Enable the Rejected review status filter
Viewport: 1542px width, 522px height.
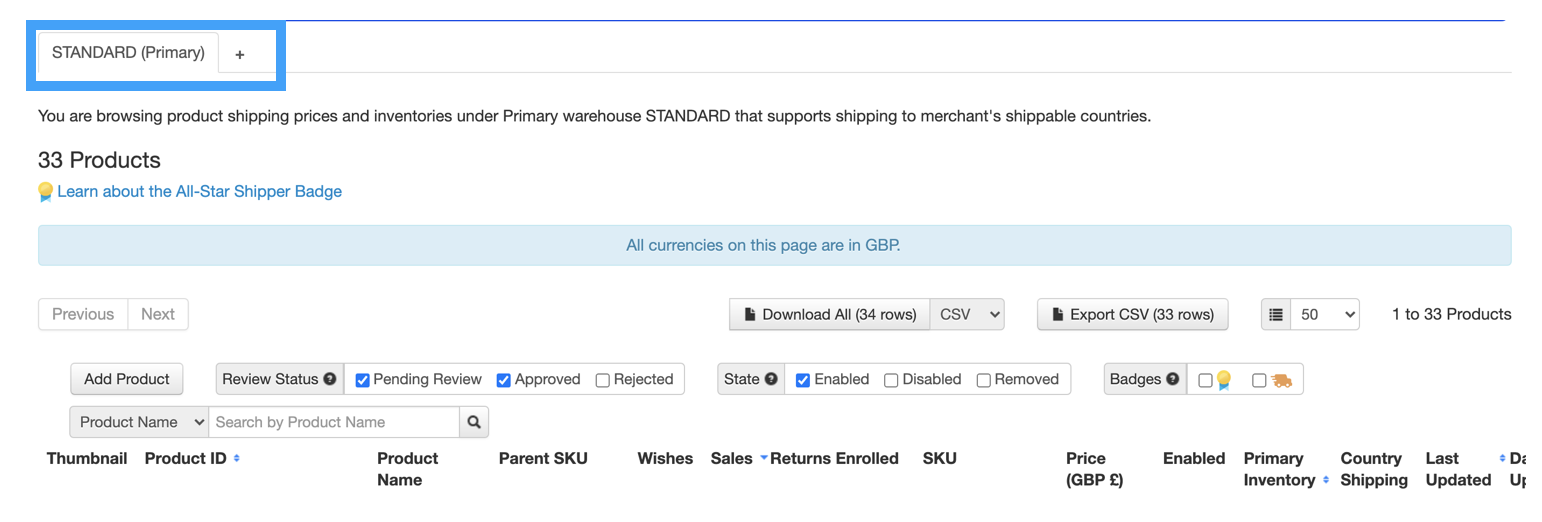click(602, 380)
